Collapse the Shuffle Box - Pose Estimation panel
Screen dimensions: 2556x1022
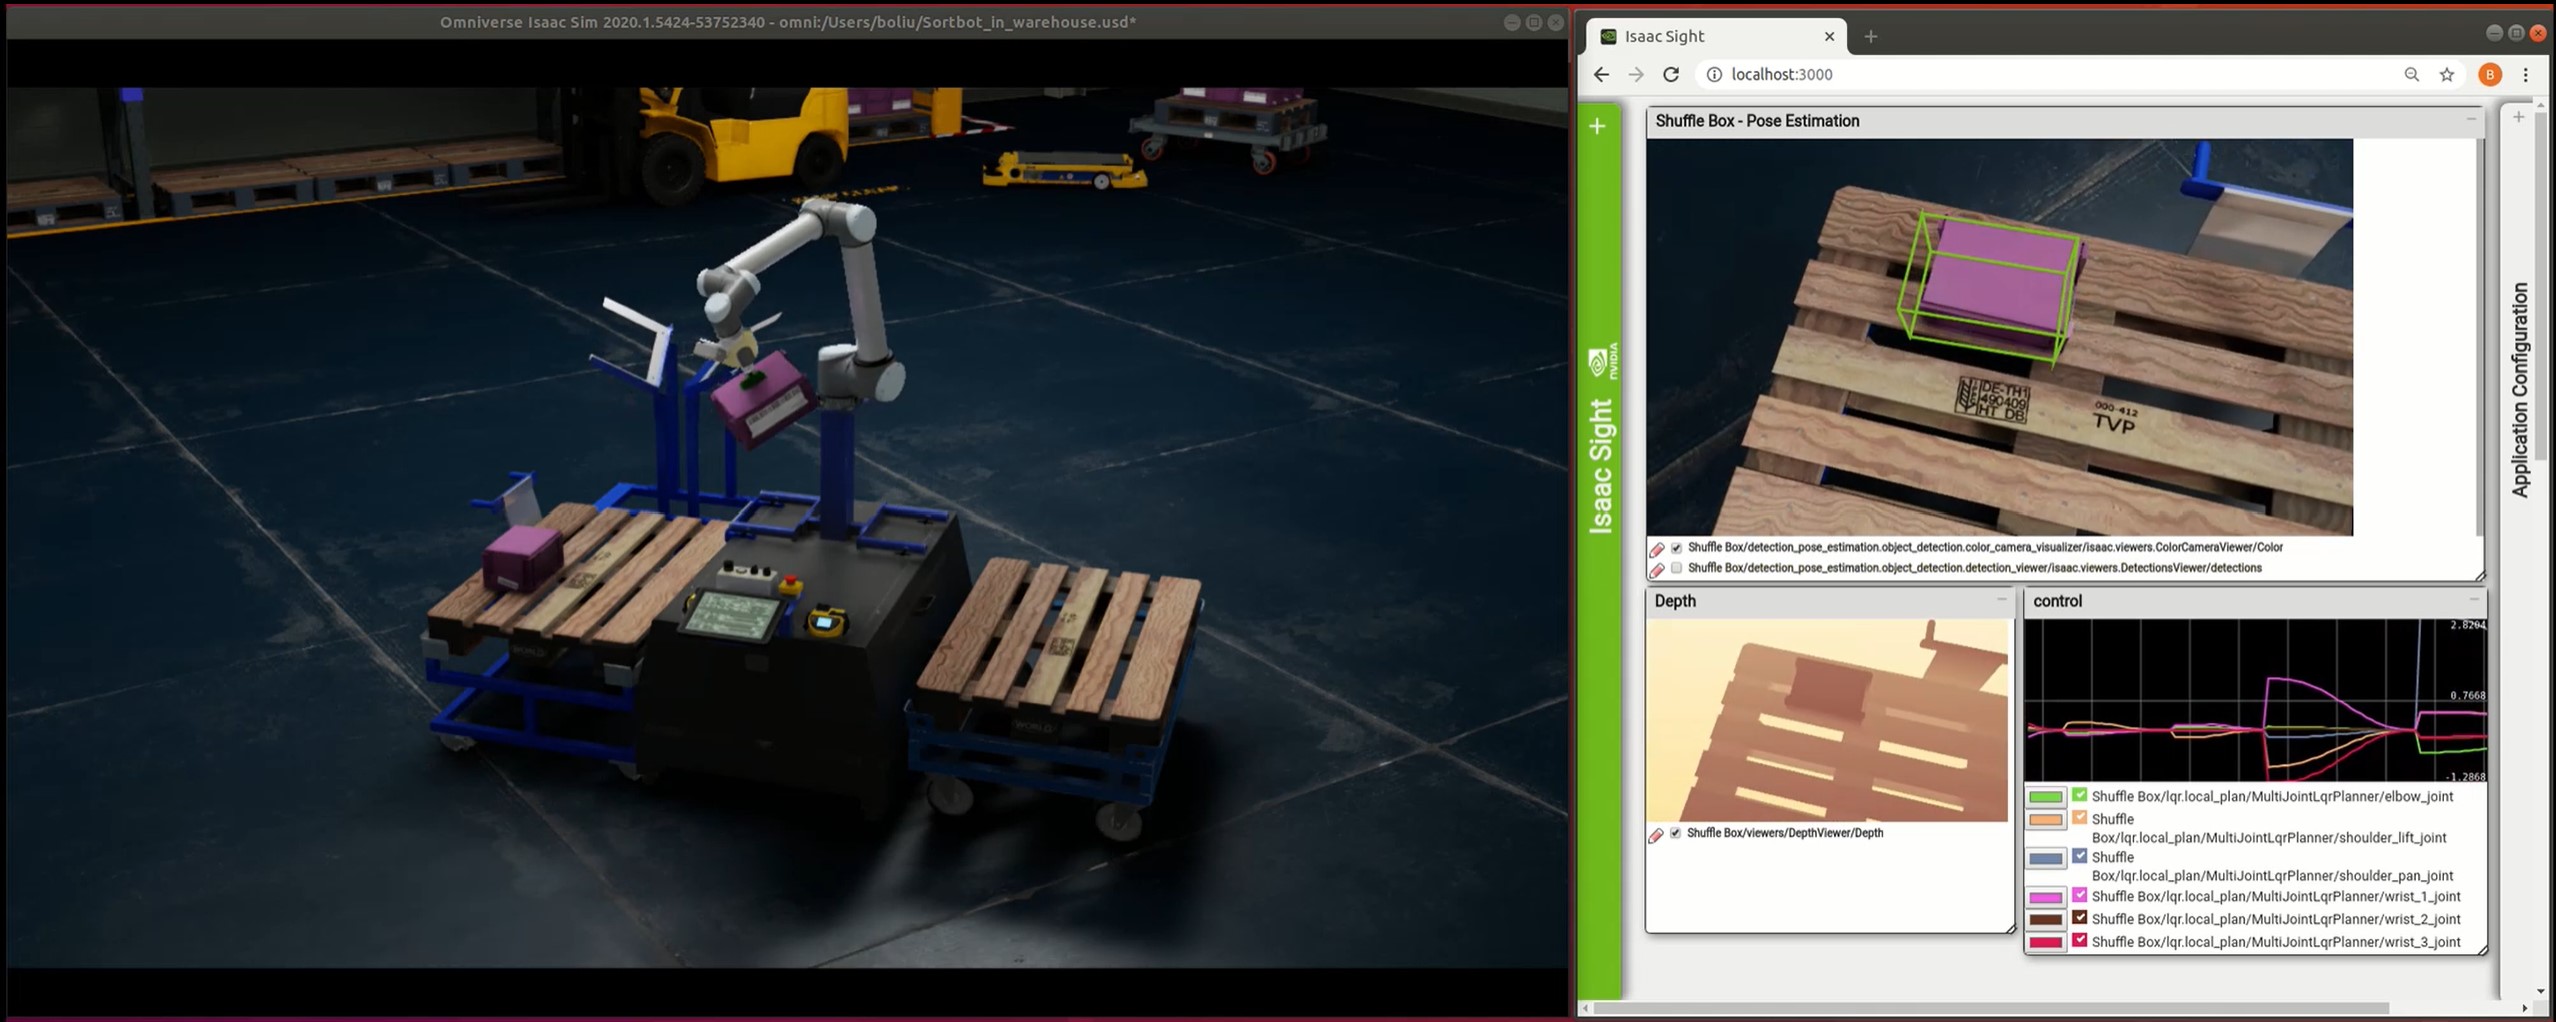2470,120
